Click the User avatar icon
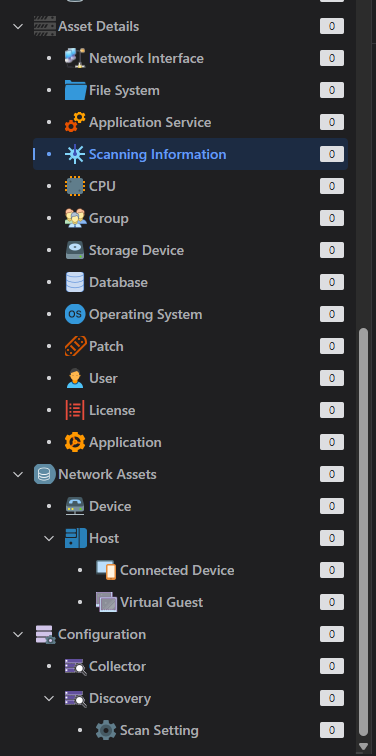This screenshot has width=376, height=756. tap(75, 378)
